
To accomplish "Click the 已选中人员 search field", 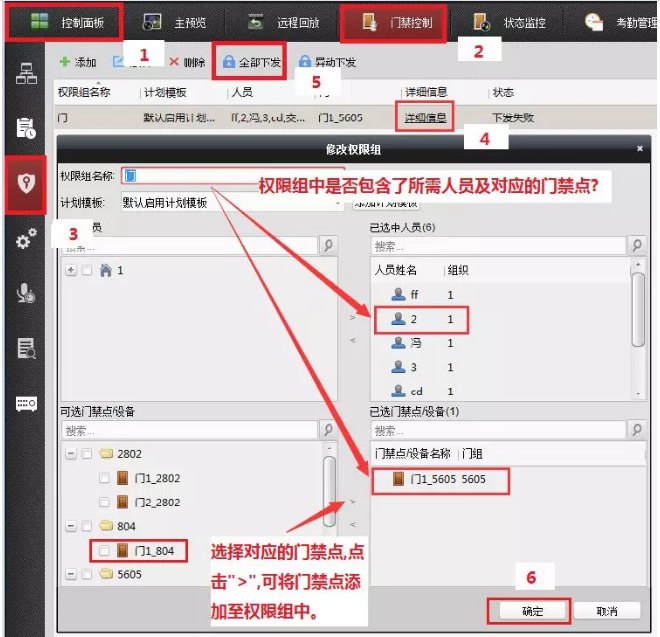I will [498, 246].
